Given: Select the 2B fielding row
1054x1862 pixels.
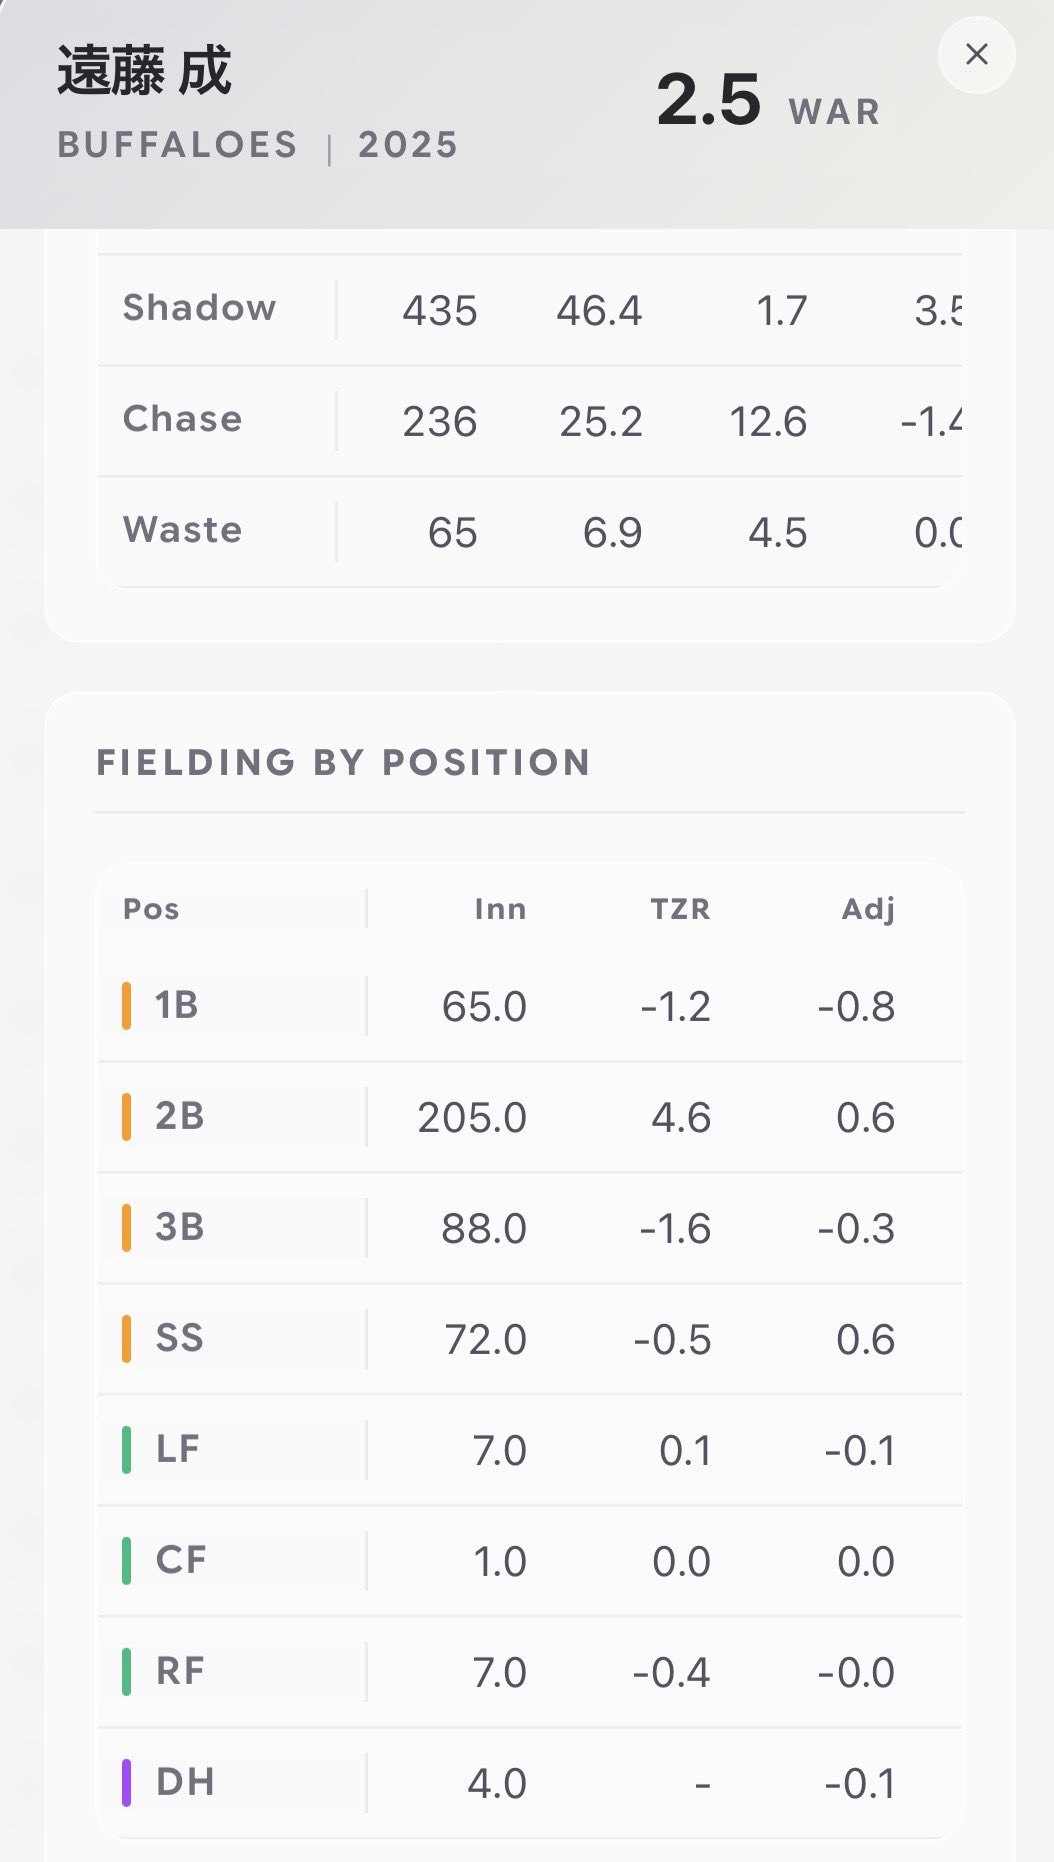Looking at the screenshot, I should pyautogui.click(x=530, y=1117).
